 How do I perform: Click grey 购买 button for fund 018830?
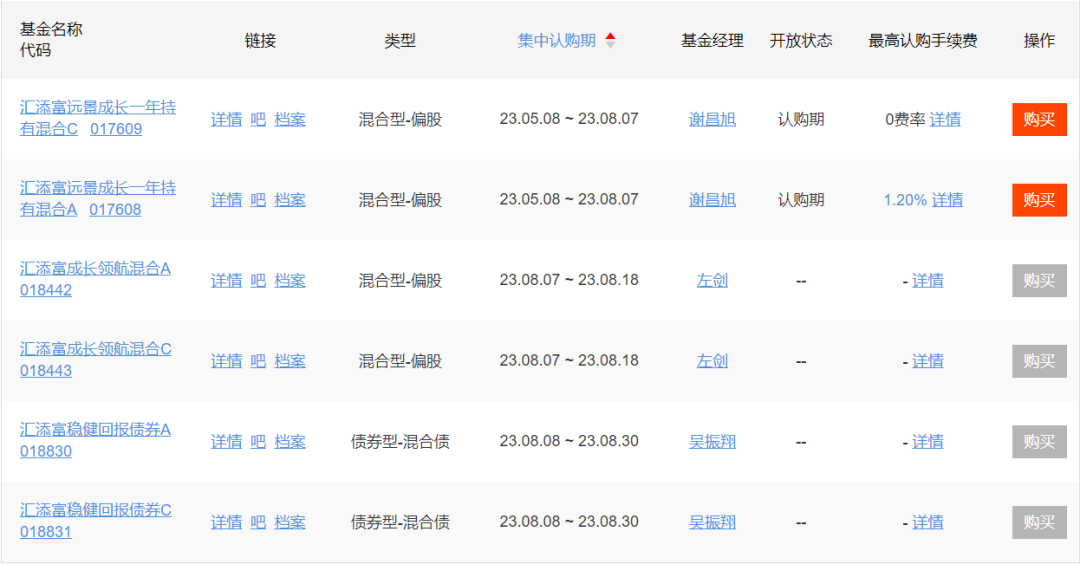pyautogui.click(x=1039, y=441)
